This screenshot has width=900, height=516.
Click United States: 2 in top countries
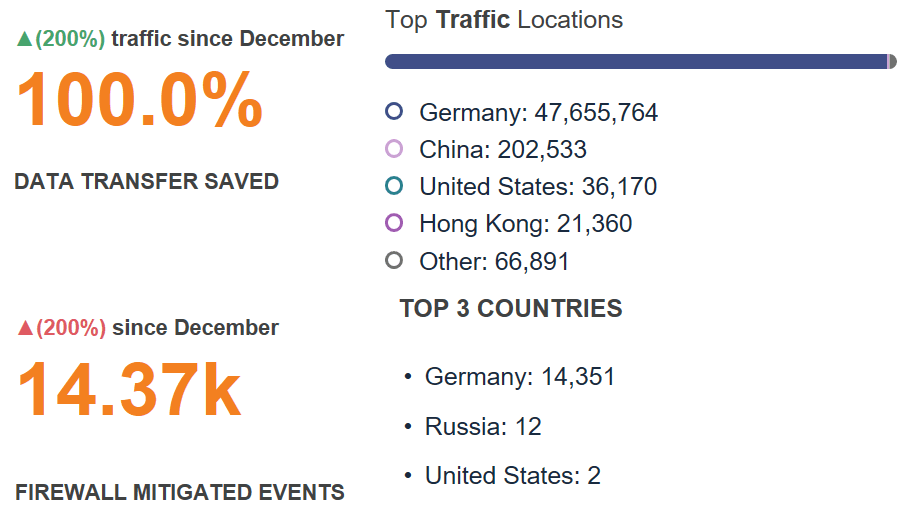point(512,476)
